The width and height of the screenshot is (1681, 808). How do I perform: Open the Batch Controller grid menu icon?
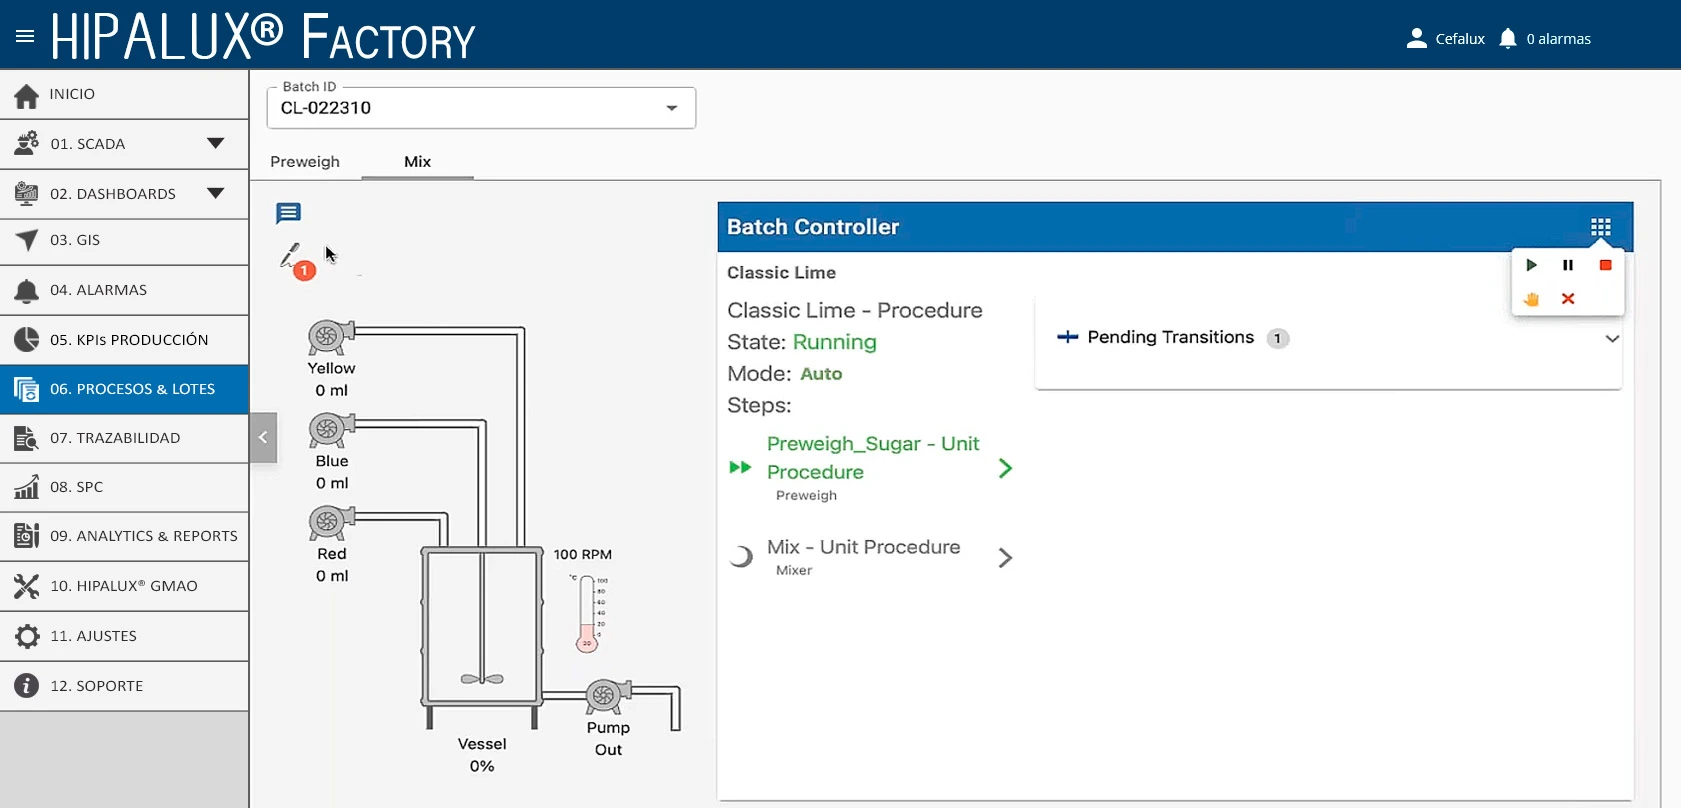(x=1601, y=227)
